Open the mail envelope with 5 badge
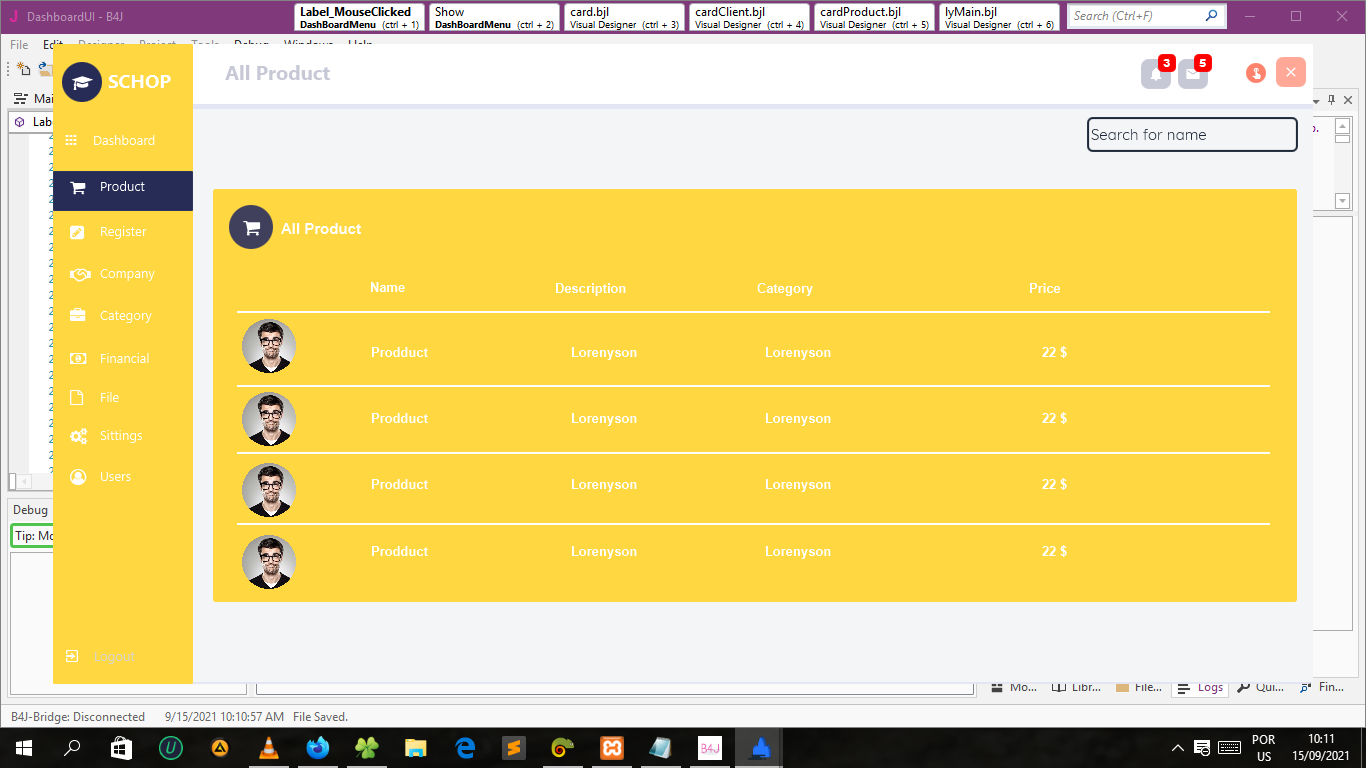 point(1193,73)
